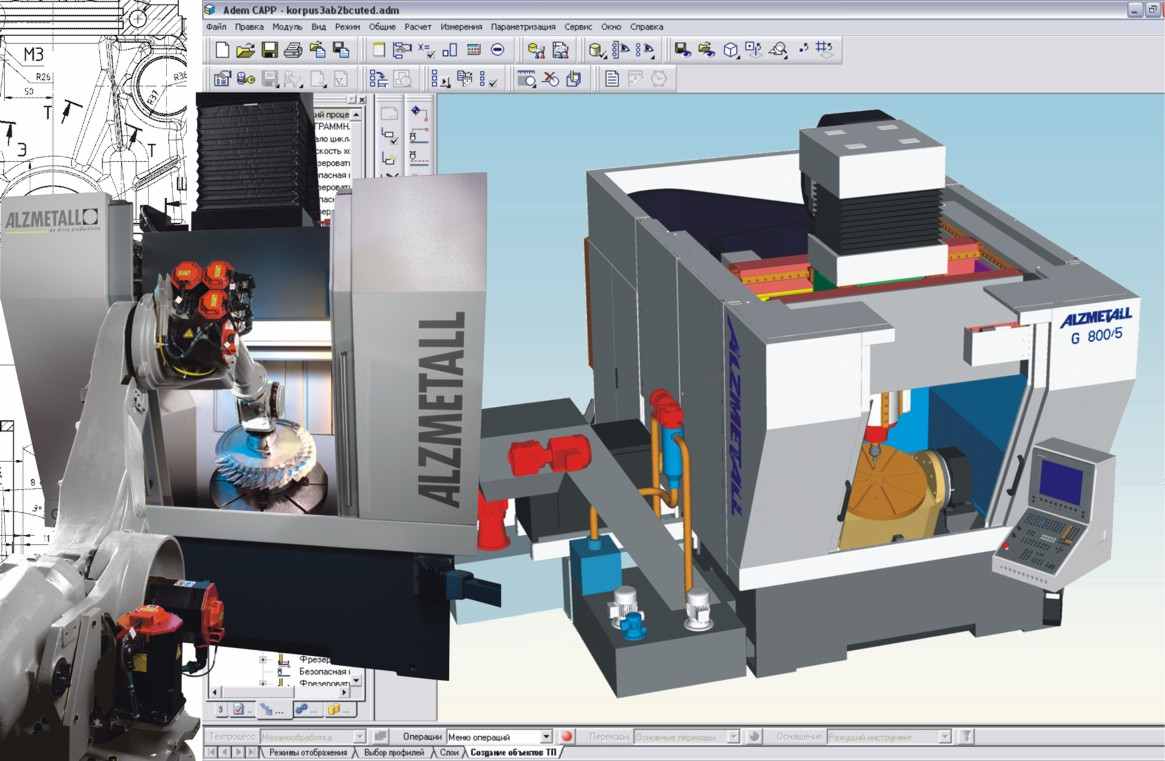The height and width of the screenshot is (761, 1165).
Task: Click the circled minus icon
Action: coord(497,50)
